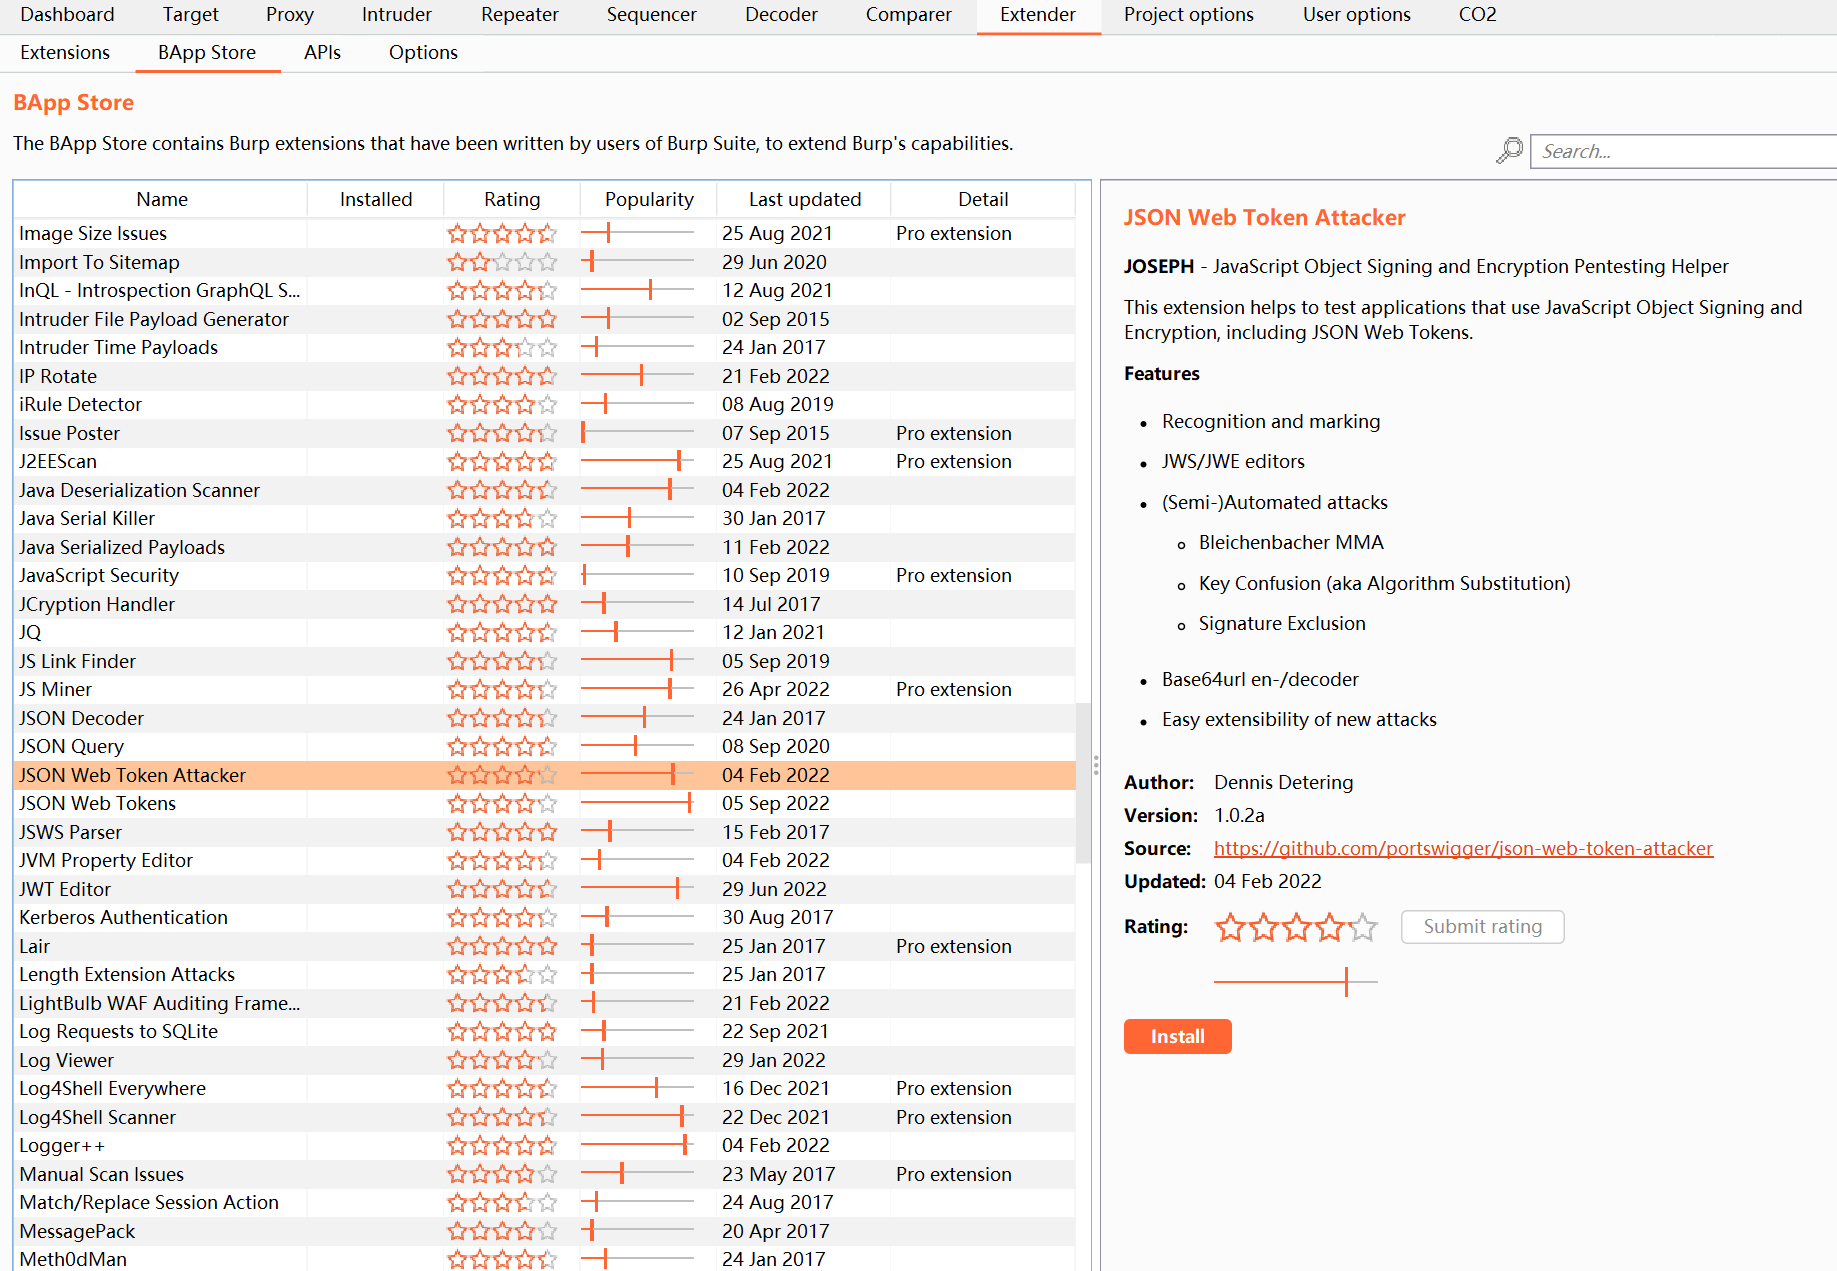Select the Length Extension Attacks row

[545, 975]
